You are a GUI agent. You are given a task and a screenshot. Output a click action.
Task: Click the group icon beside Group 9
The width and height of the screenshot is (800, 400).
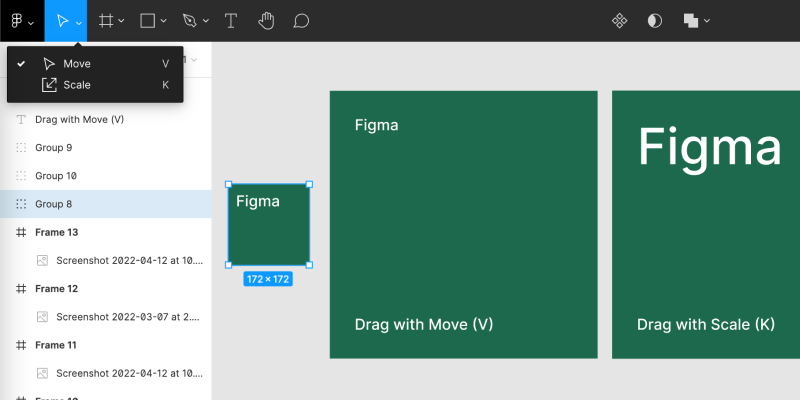(x=21, y=147)
